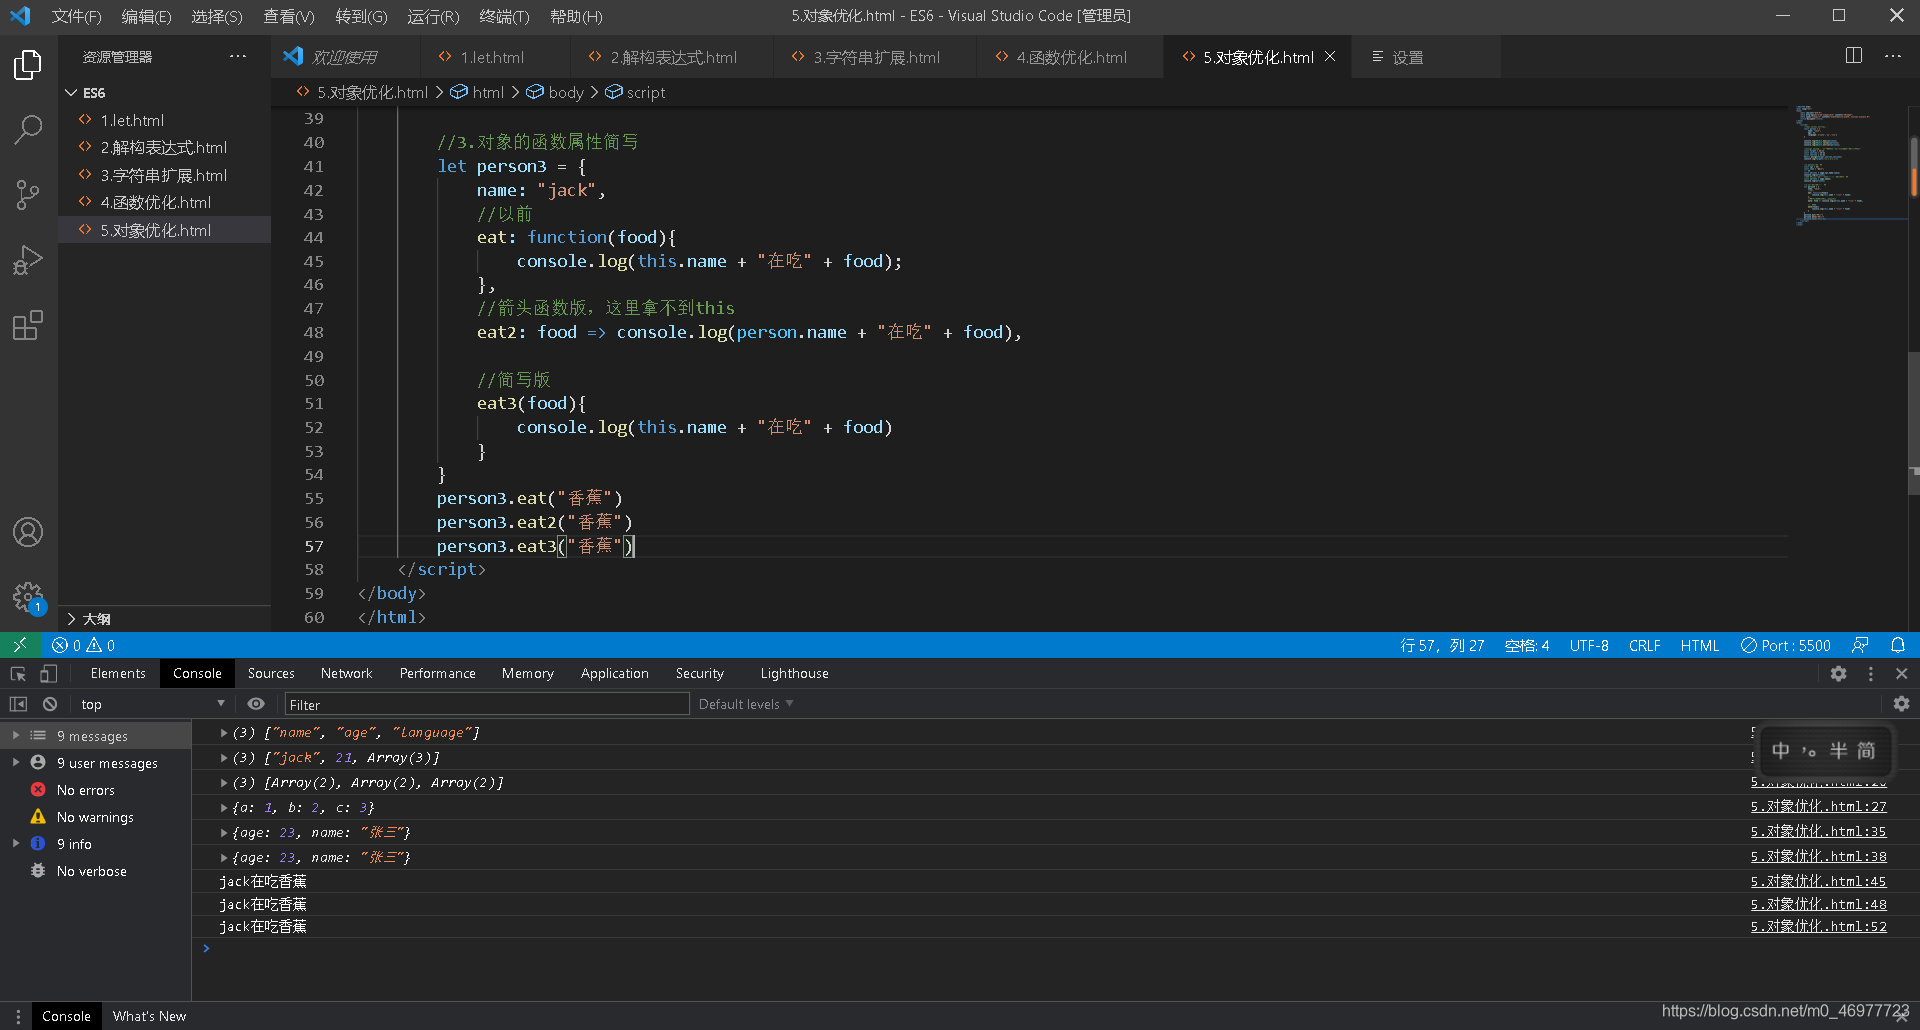Open 3.字符串扩展.html in the explorer
1920x1030 pixels.
pyautogui.click(x=164, y=175)
